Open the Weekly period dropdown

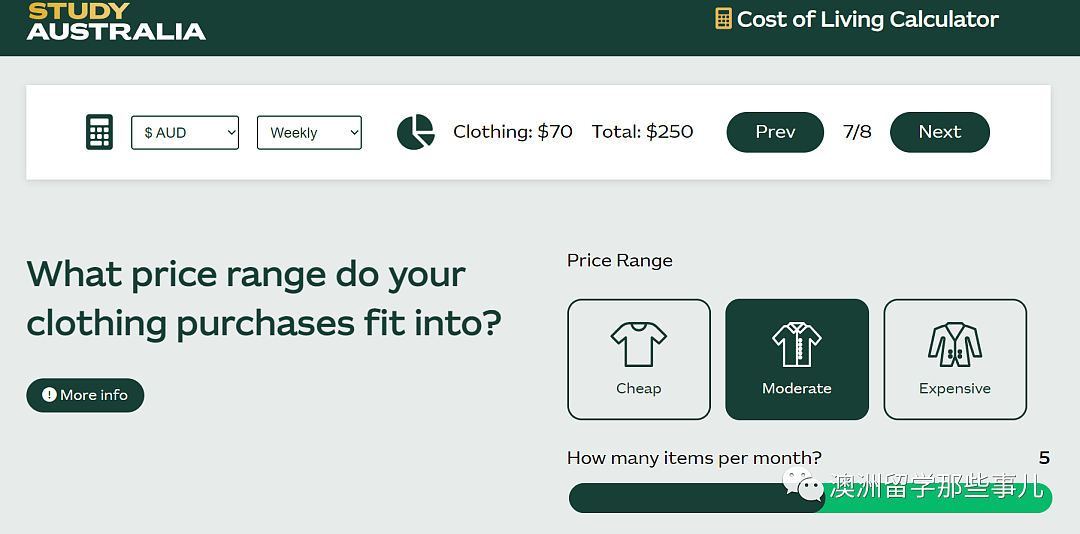[x=309, y=132]
